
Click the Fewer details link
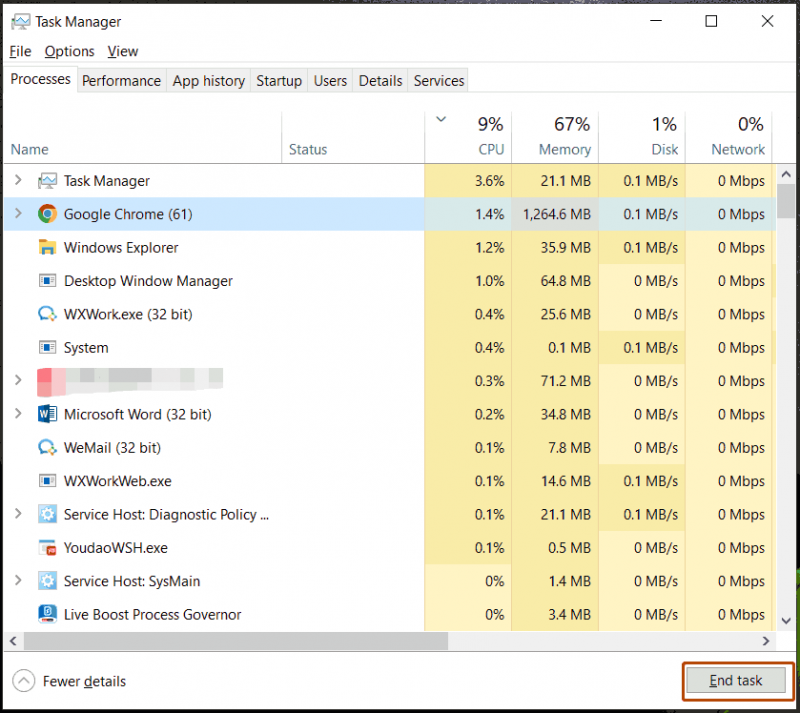pos(84,681)
